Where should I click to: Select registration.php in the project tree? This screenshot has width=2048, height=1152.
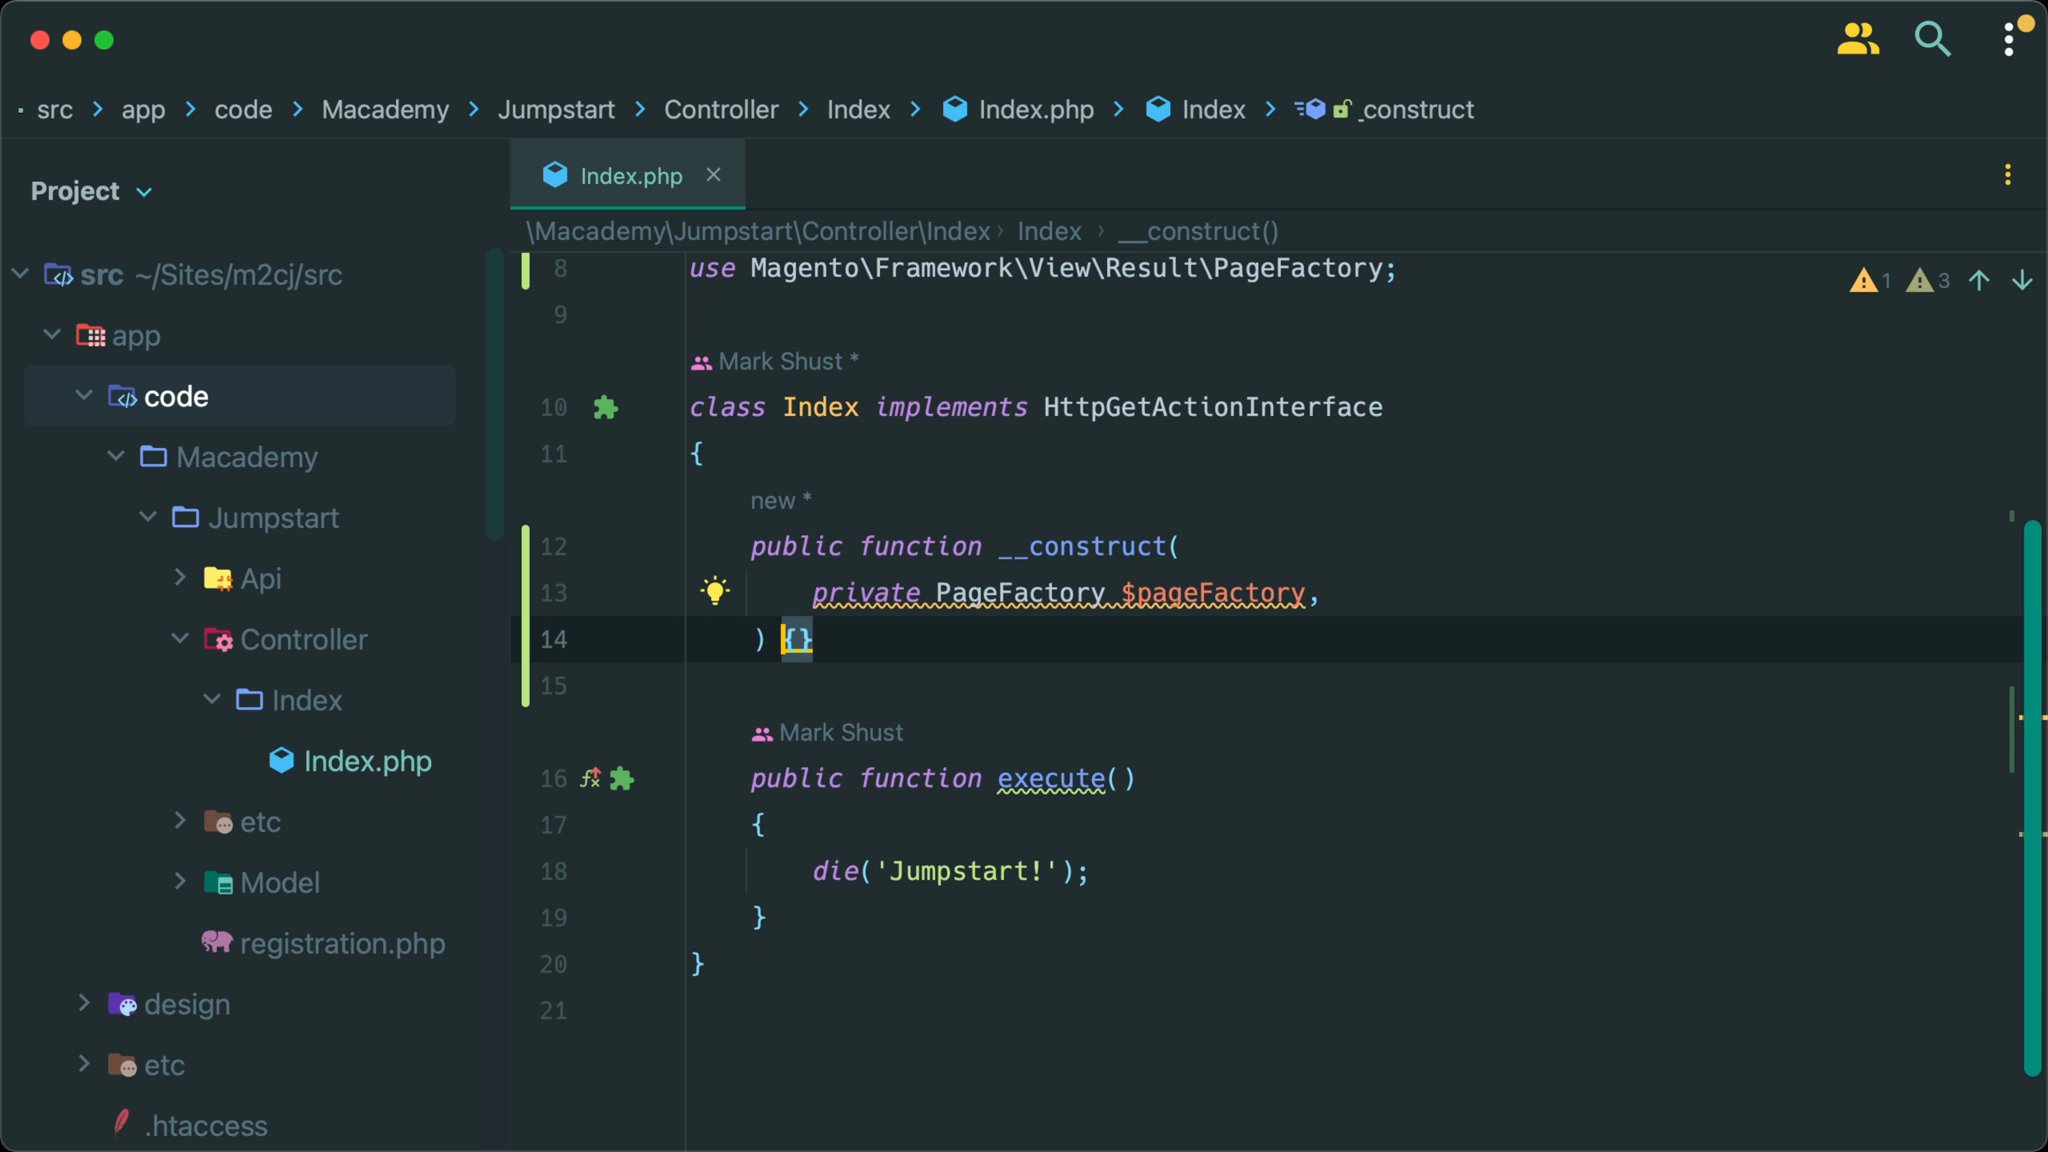tap(342, 941)
